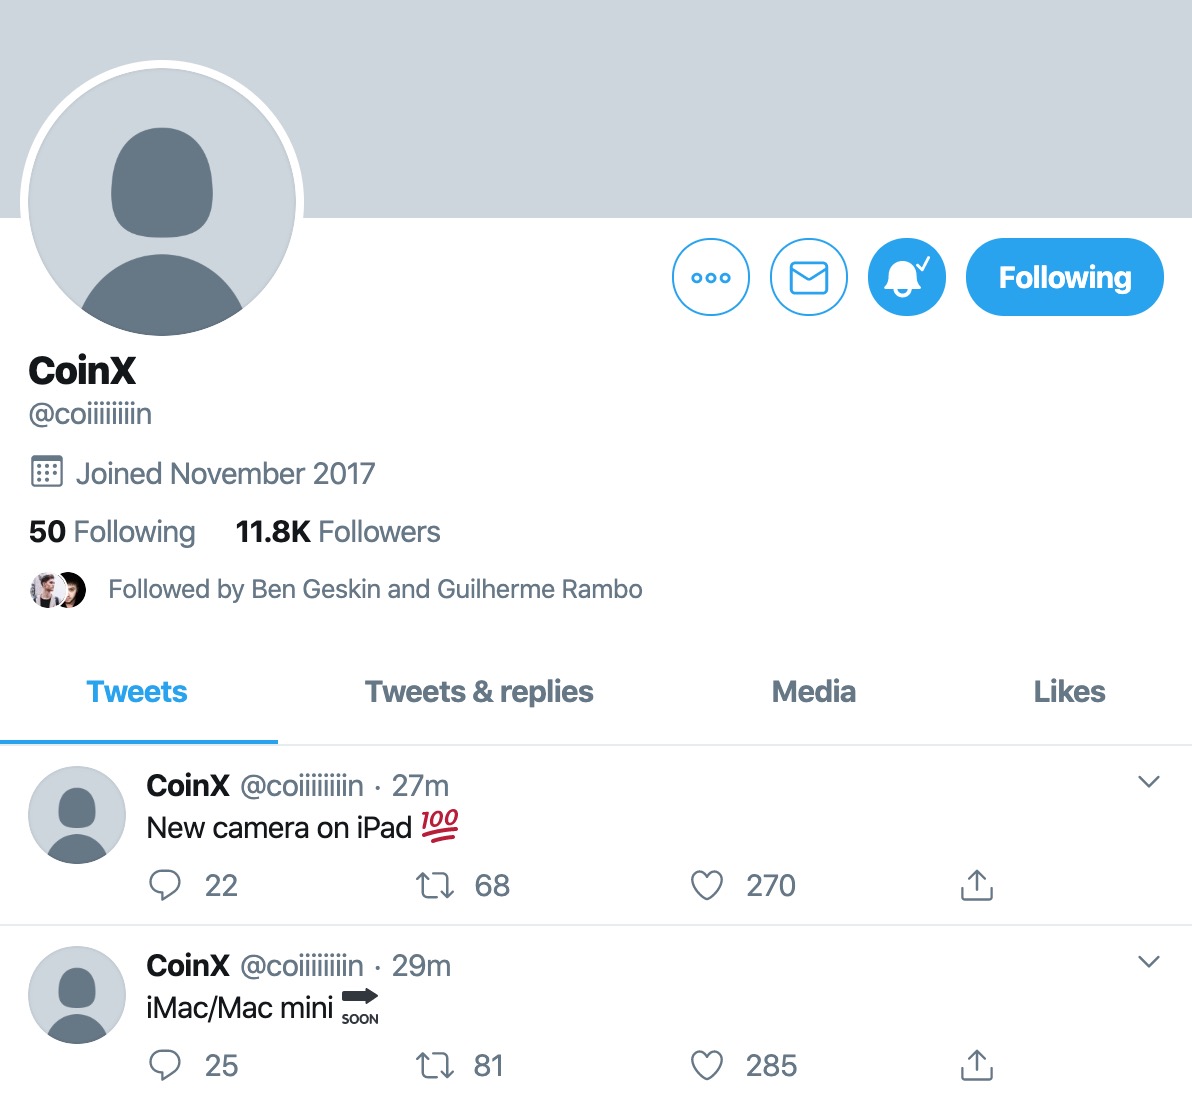Click the envelope message icon
1192x1104 pixels.
[809, 277]
